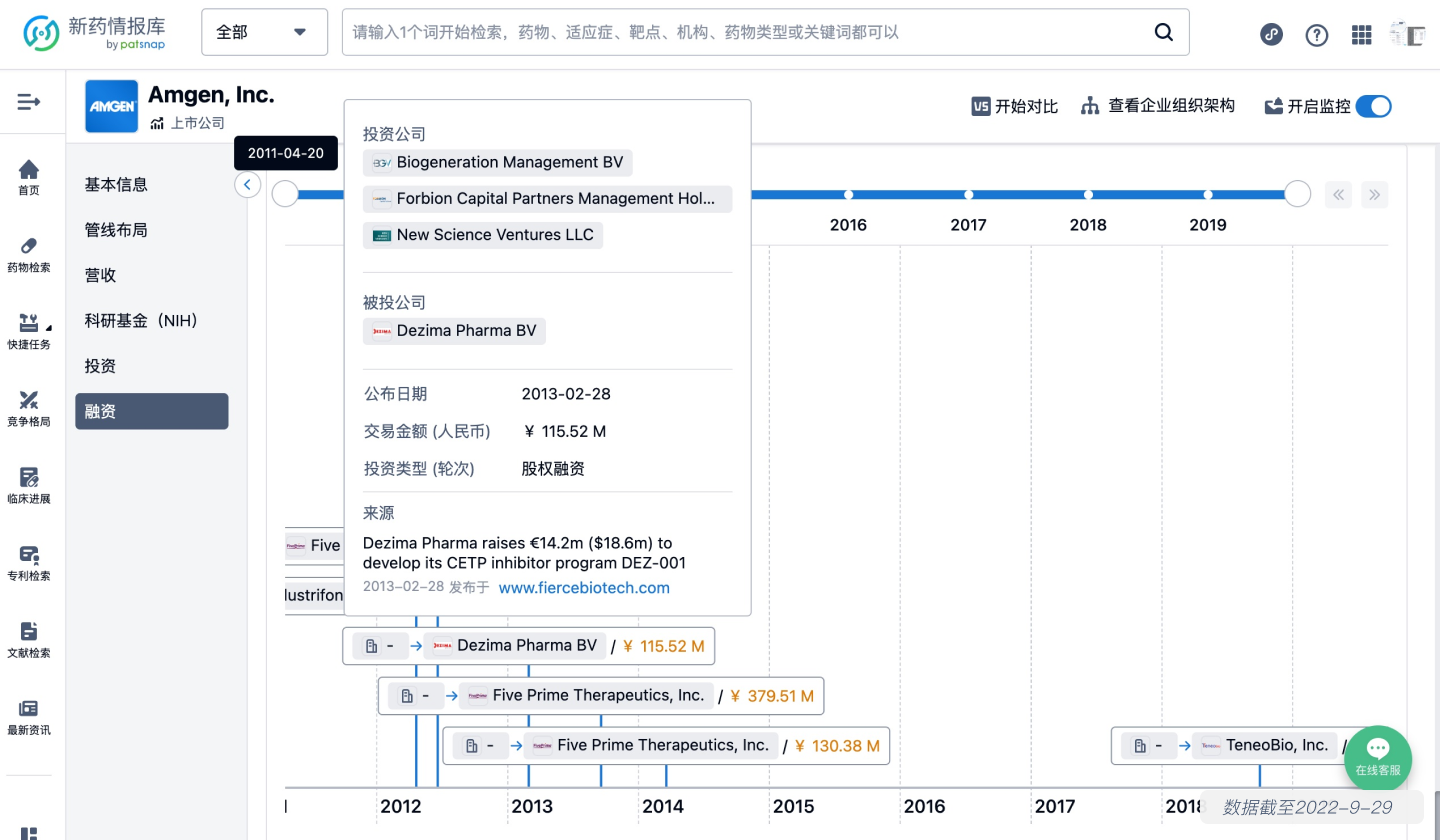
Task: Select 营收 section
Action: 151,275
